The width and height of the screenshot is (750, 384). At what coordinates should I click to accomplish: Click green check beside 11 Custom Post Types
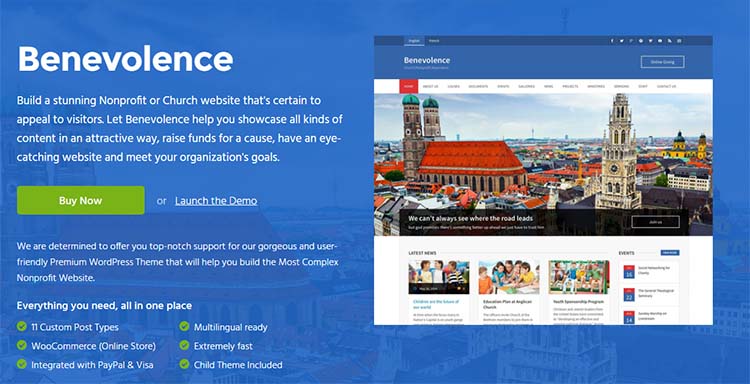coord(22,327)
